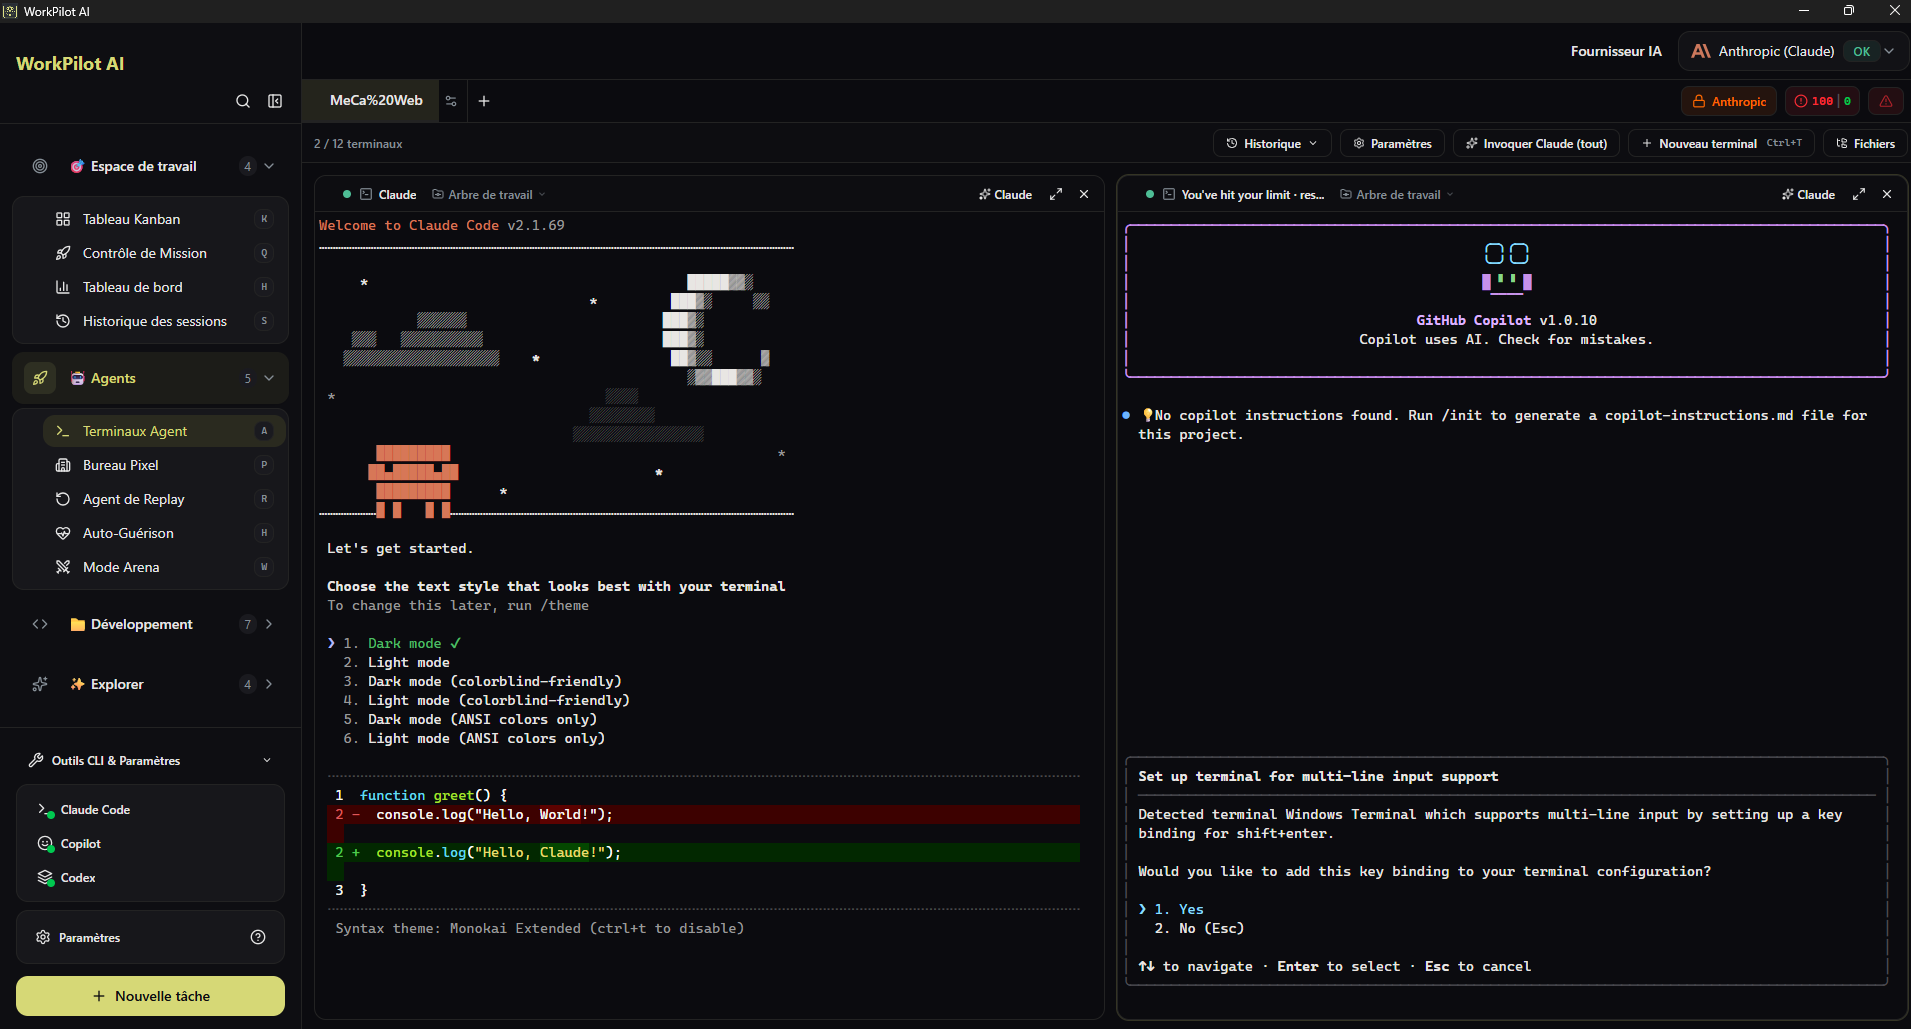This screenshot has height=1029, width=1911.
Task: Collapse the sidebar panel icon
Action: click(x=275, y=101)
